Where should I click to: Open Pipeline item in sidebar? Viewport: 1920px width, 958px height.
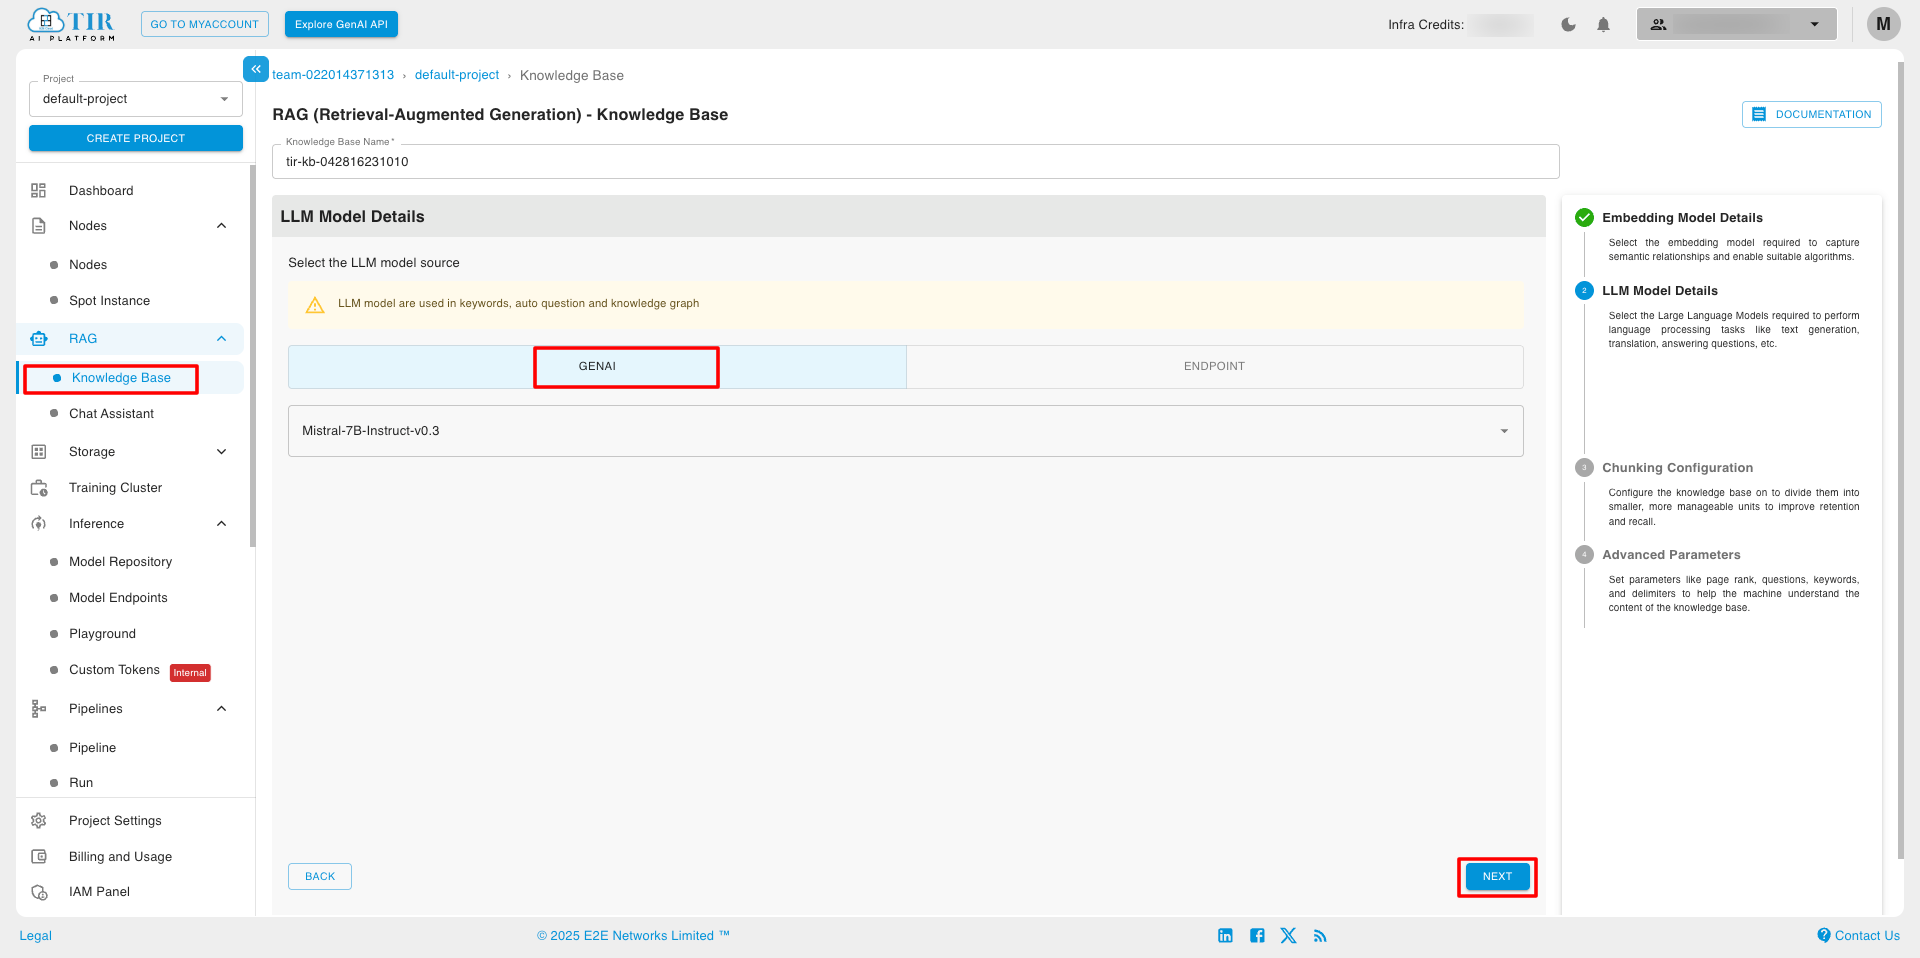tap(92, 748)
